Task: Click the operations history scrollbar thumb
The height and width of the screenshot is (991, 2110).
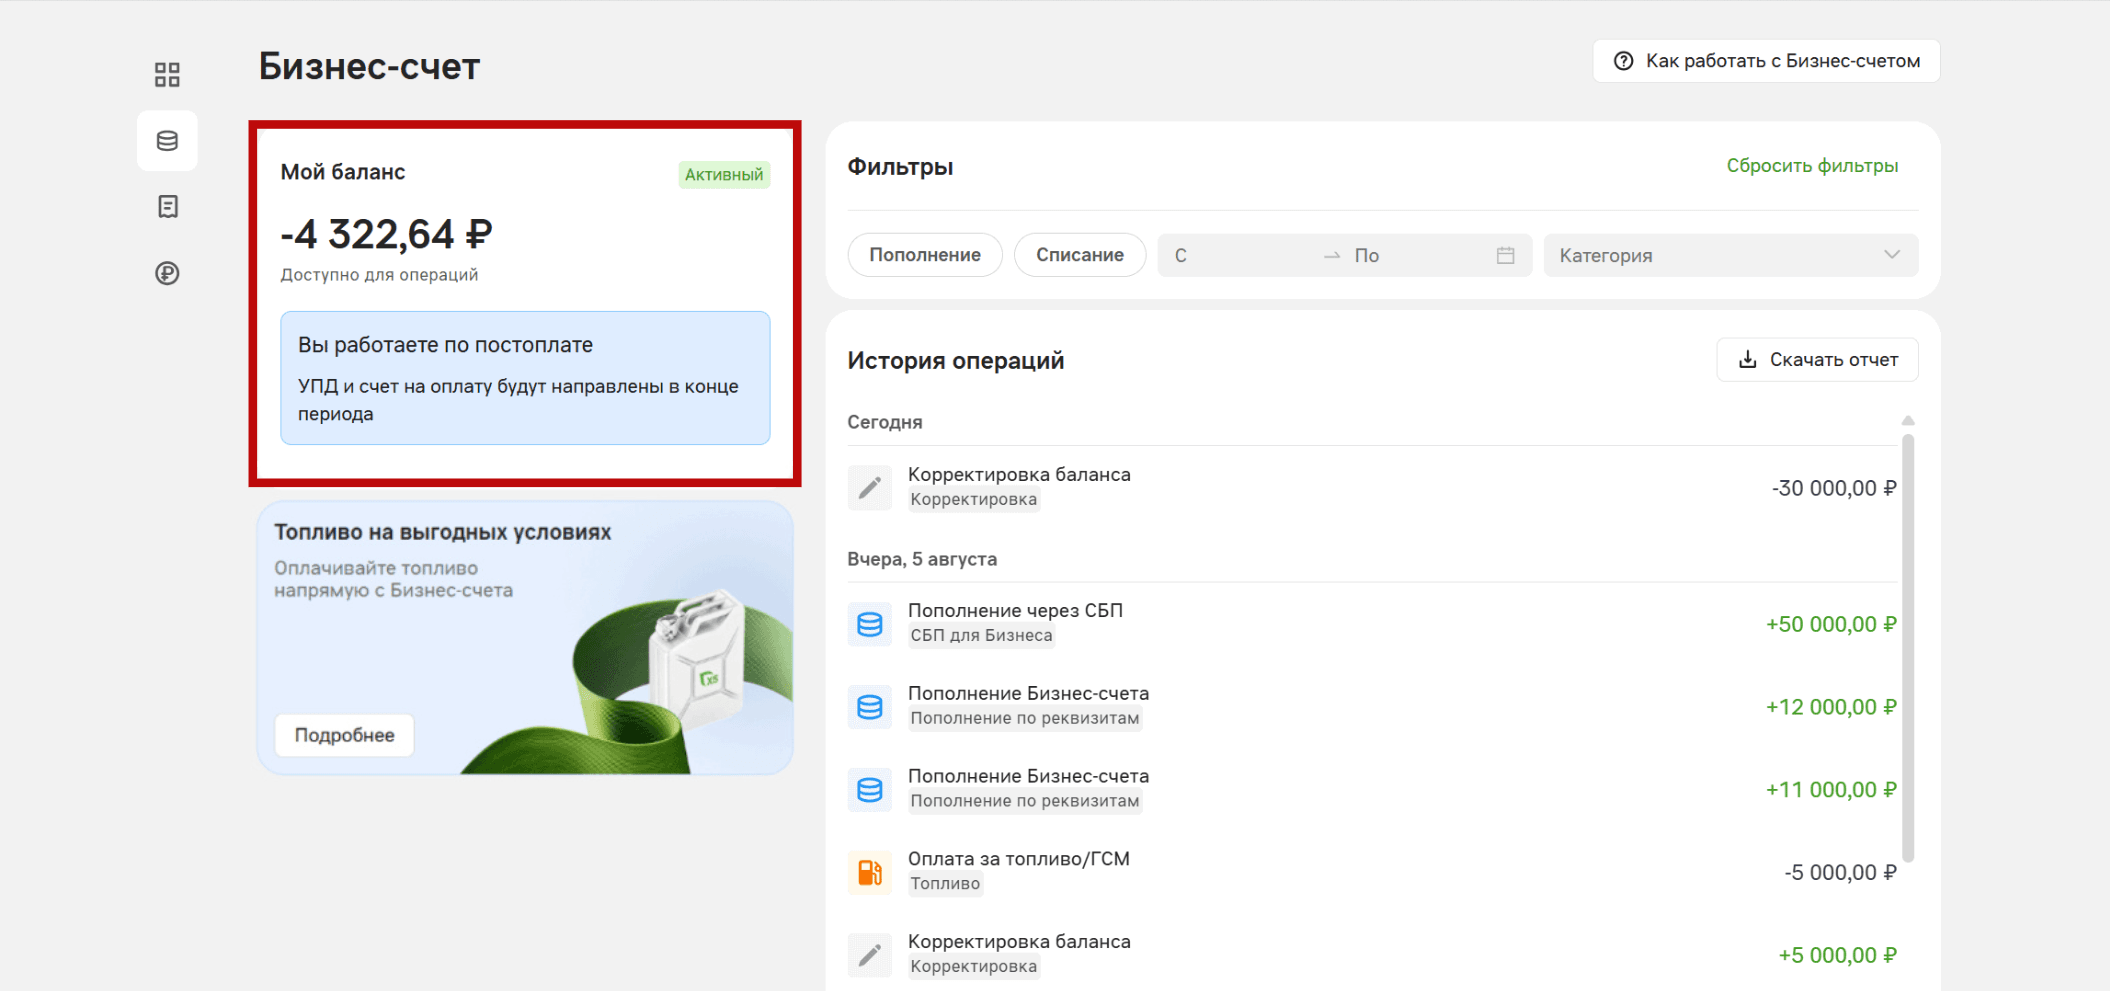Action: [1908, 648]
